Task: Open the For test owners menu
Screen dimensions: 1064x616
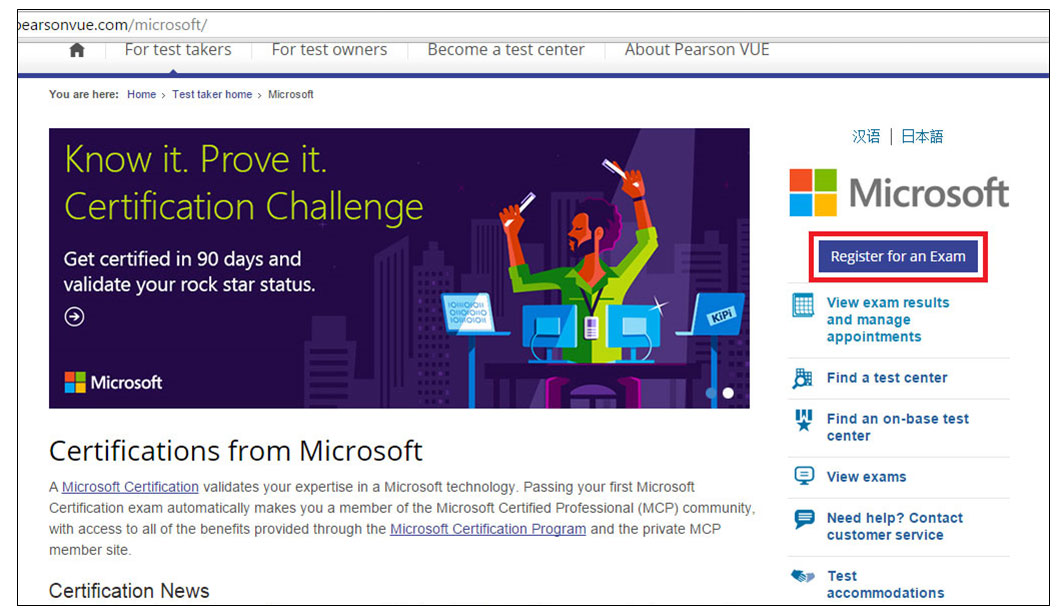Action: point(329,50)
